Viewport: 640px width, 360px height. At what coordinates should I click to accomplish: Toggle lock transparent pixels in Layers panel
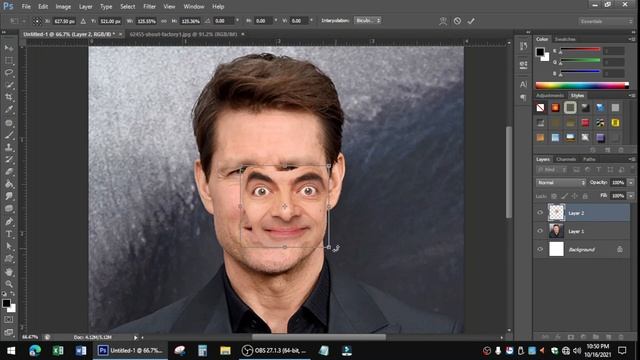pos(553,196)
